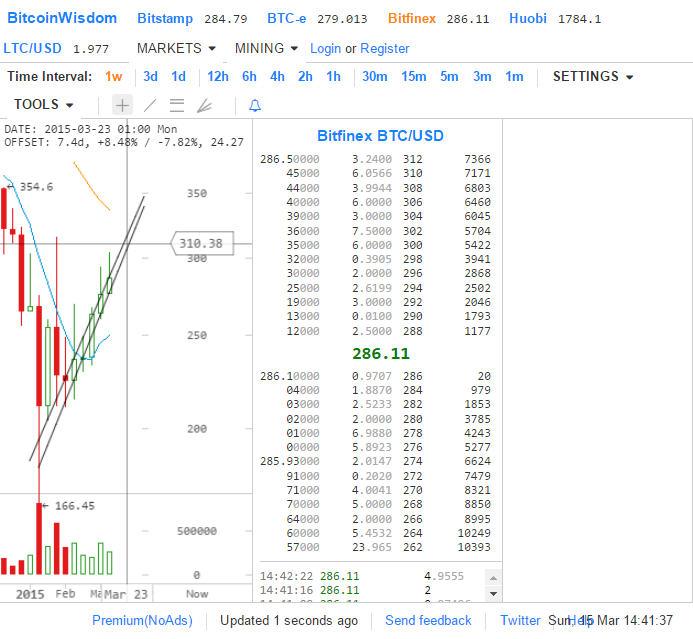Set time interval to 6h
Screen dimensions: 693x639
click(x=249, y=76)
